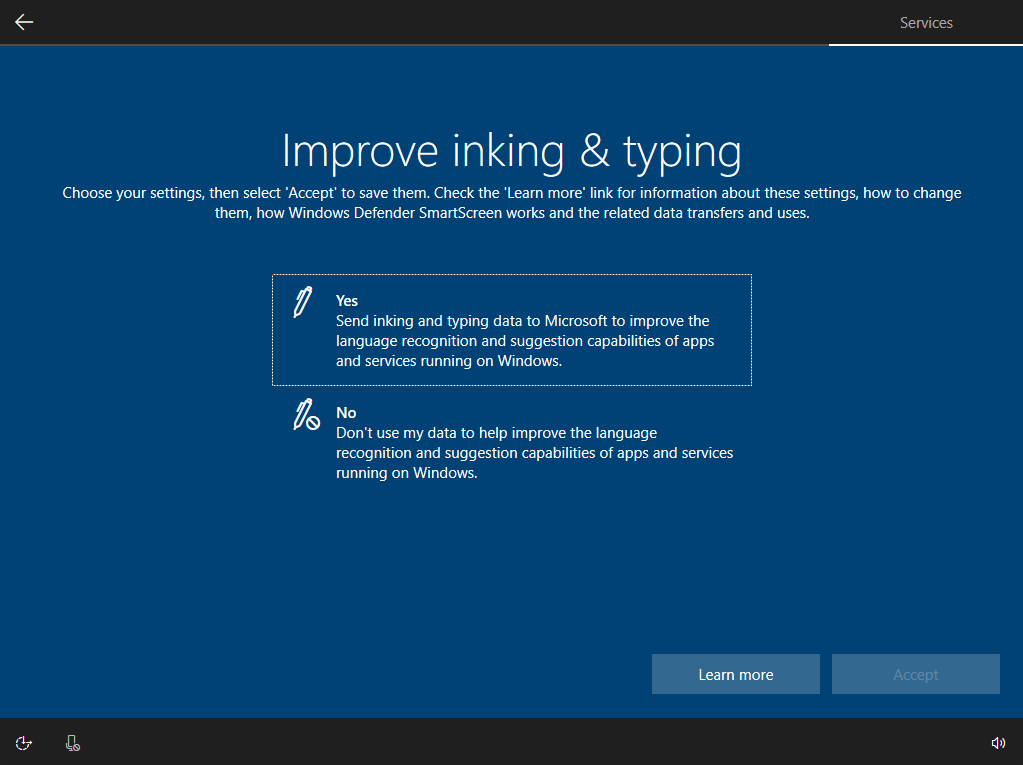Click the pen icon beside Yes

click(303, 302)
